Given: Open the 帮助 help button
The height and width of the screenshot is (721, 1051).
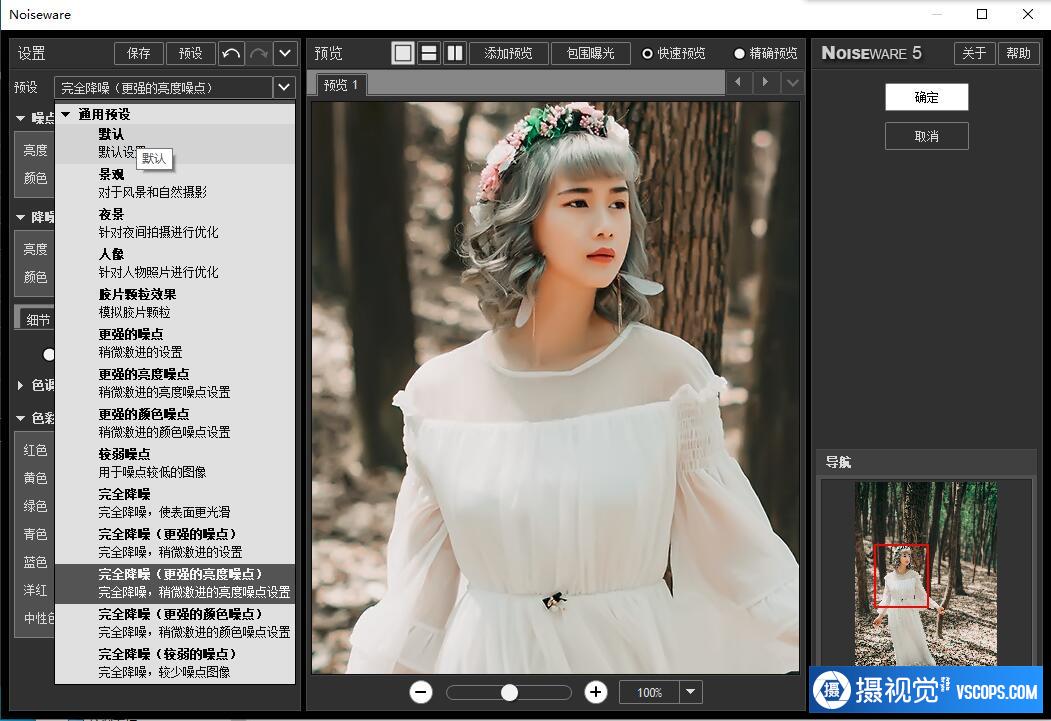Looking at the screenshot, I should (1018, 54).
